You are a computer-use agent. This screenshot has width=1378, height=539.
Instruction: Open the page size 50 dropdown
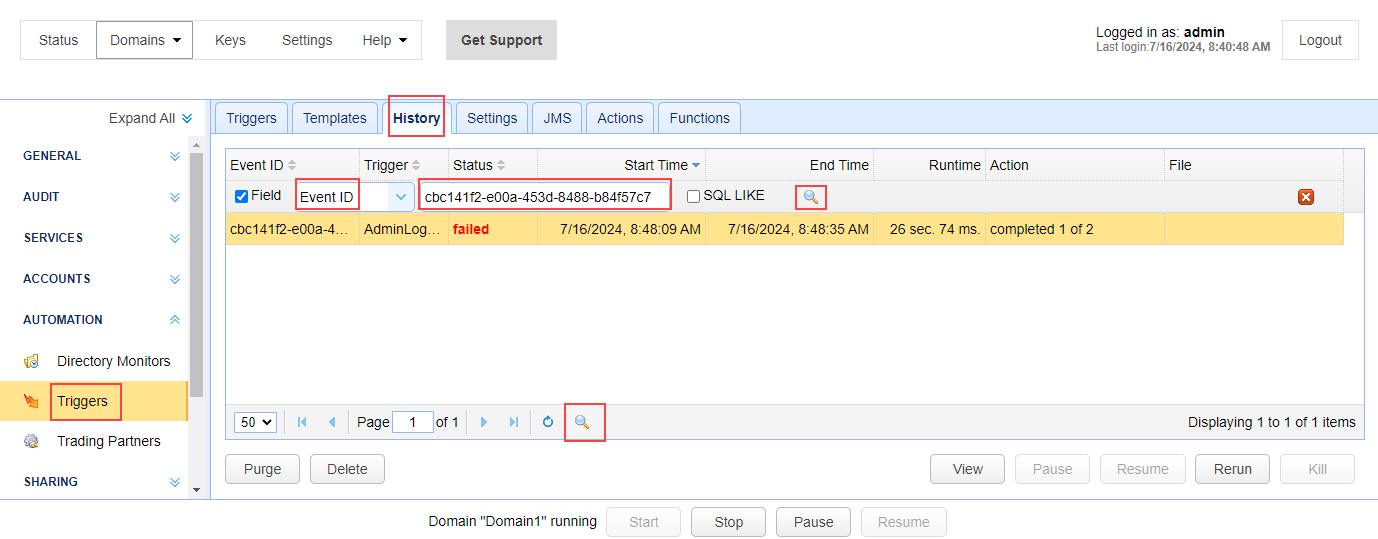point(255,423)
